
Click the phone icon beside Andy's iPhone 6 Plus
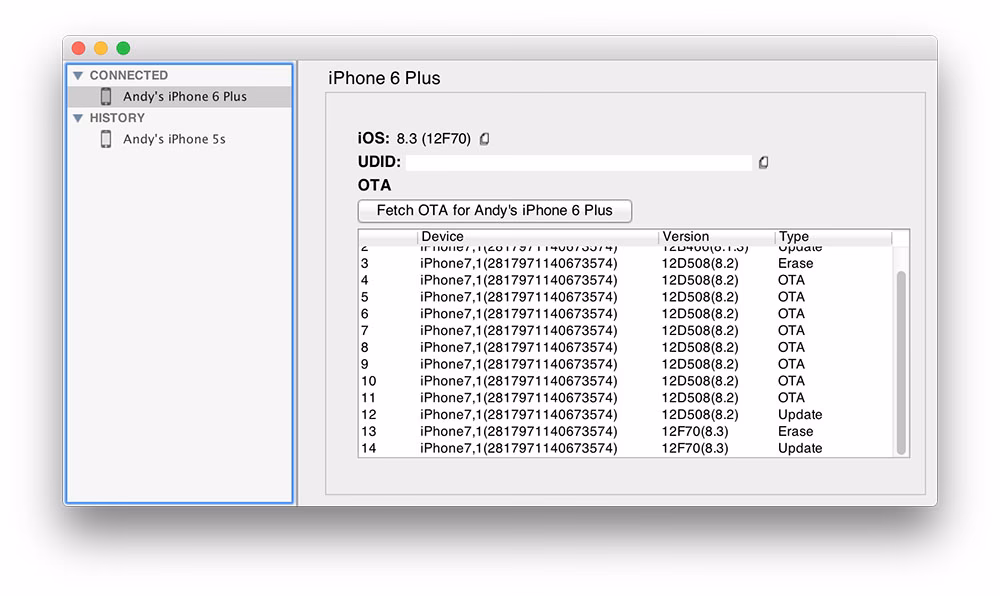point(106,97)
